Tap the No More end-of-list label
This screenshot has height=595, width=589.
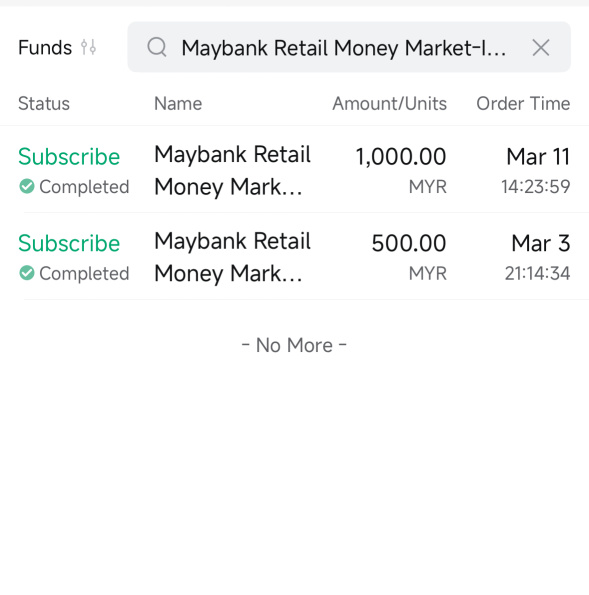294,345
